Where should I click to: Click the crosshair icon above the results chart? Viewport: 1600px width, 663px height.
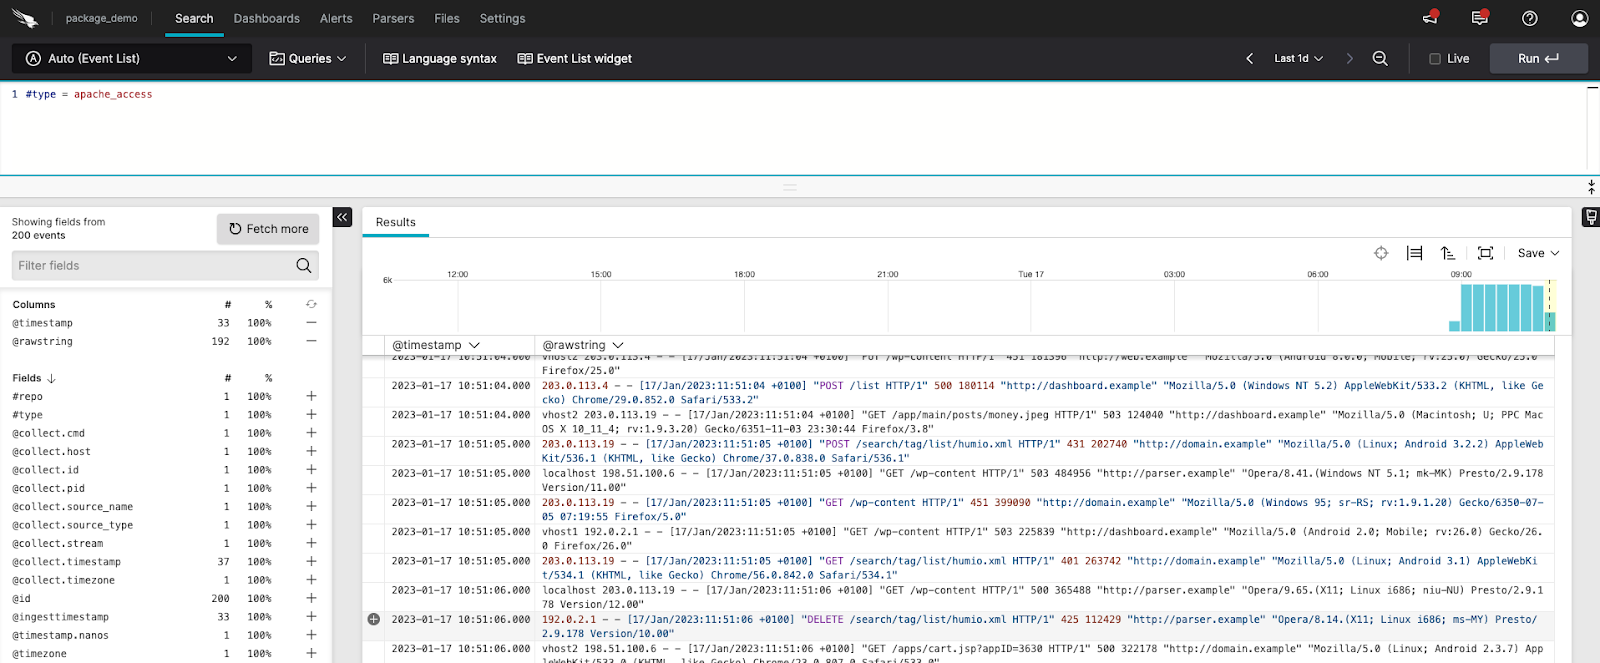coord(1381,253)
